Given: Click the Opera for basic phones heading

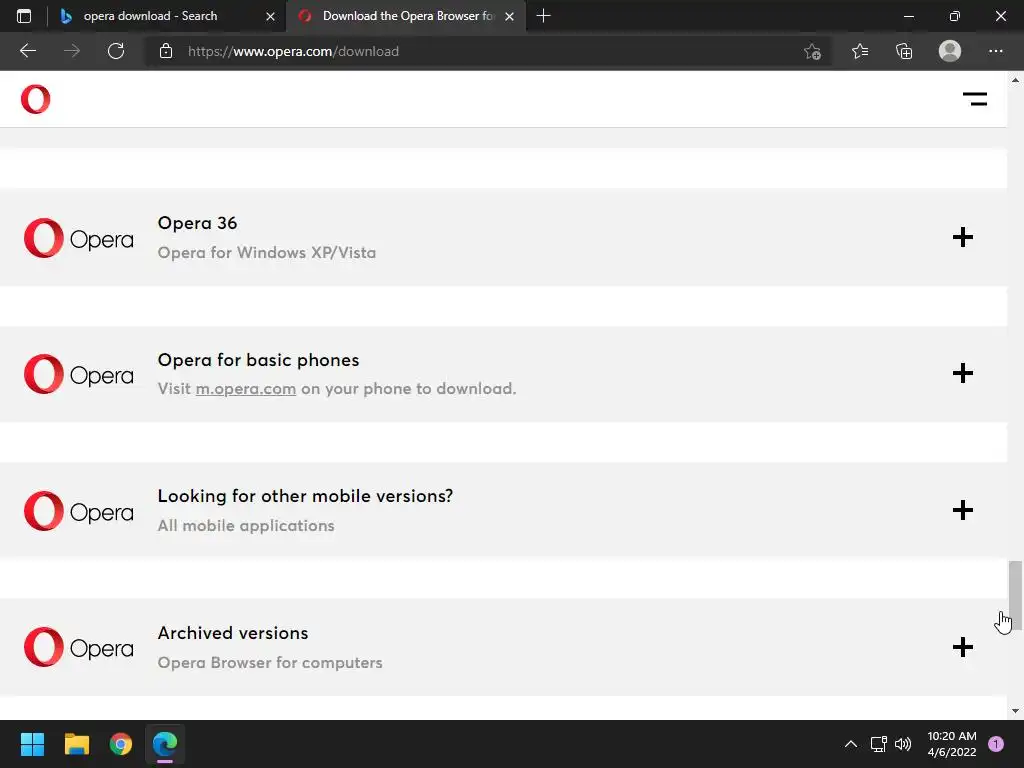Looking at the screenshot, I should [x=259, y=360].
